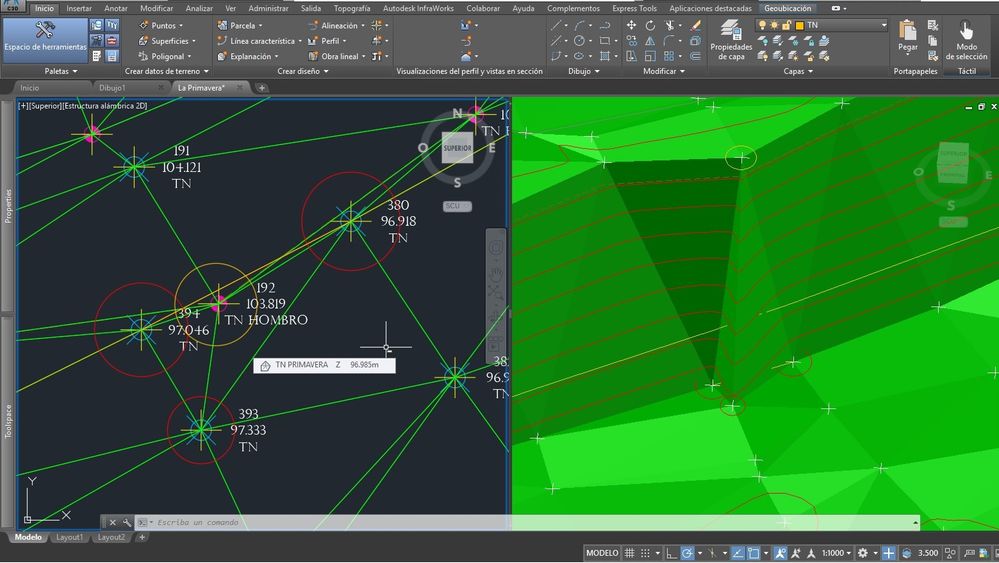This screenshot has height=563, width=999.
Task: Toggle polar tracking in status bar
Action: coord(687,553)
